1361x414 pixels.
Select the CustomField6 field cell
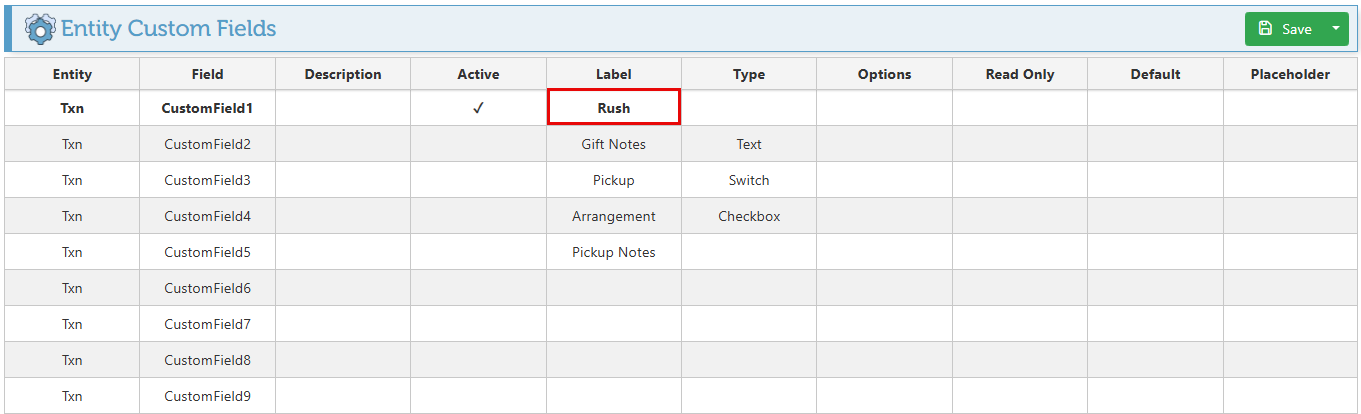tap(207, 288)
